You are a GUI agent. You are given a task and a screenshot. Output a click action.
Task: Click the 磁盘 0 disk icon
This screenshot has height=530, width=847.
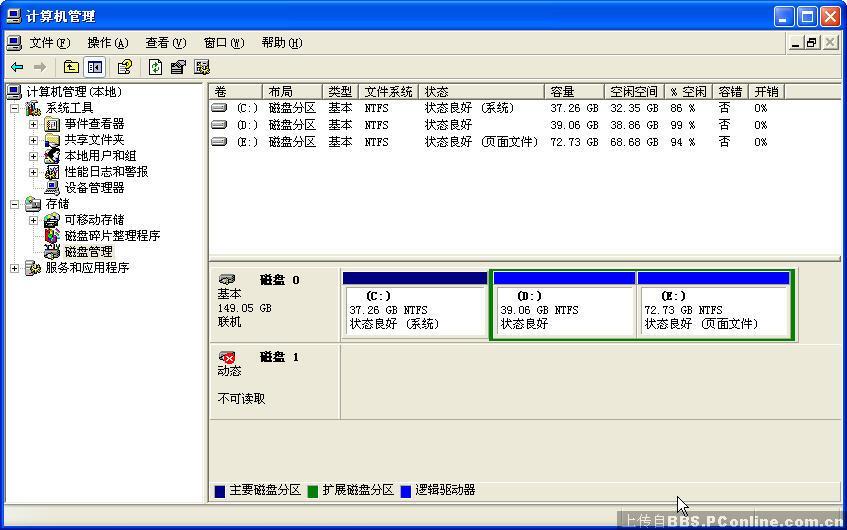(227, 279)
